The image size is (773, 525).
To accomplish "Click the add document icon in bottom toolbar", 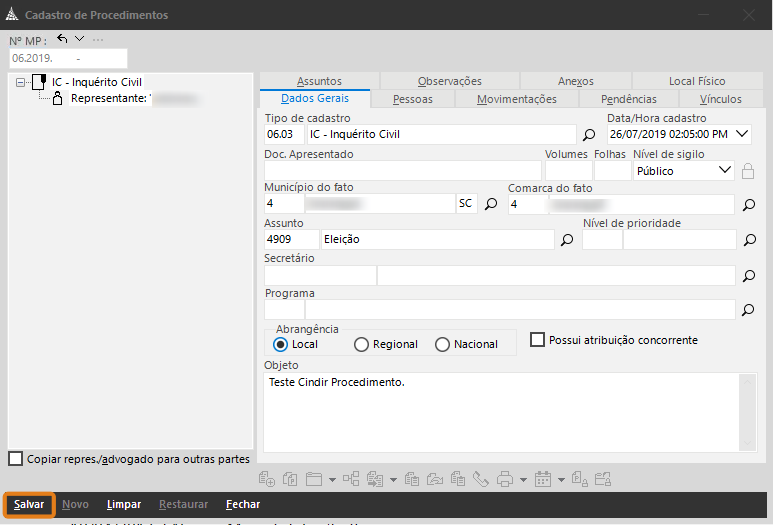I will click(x=267, y=479).
